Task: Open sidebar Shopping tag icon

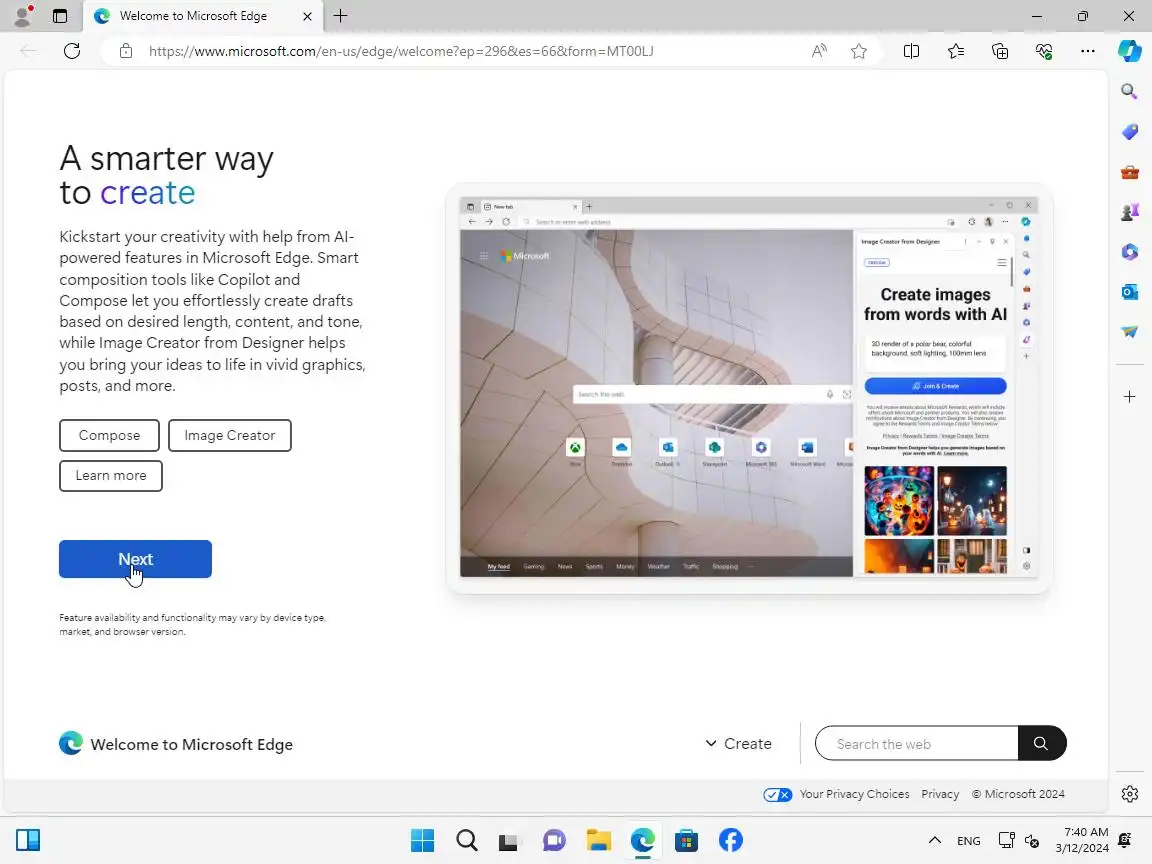Action: [1129, 132]
